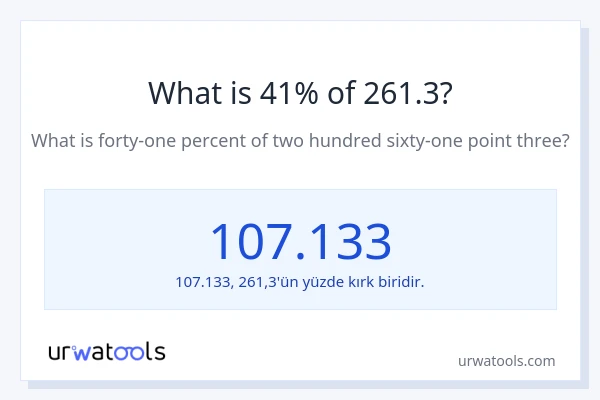Click 'three?' at the subtitle's end
The height and width of the screenshot is (400, 600).
(x=546, y=141)
